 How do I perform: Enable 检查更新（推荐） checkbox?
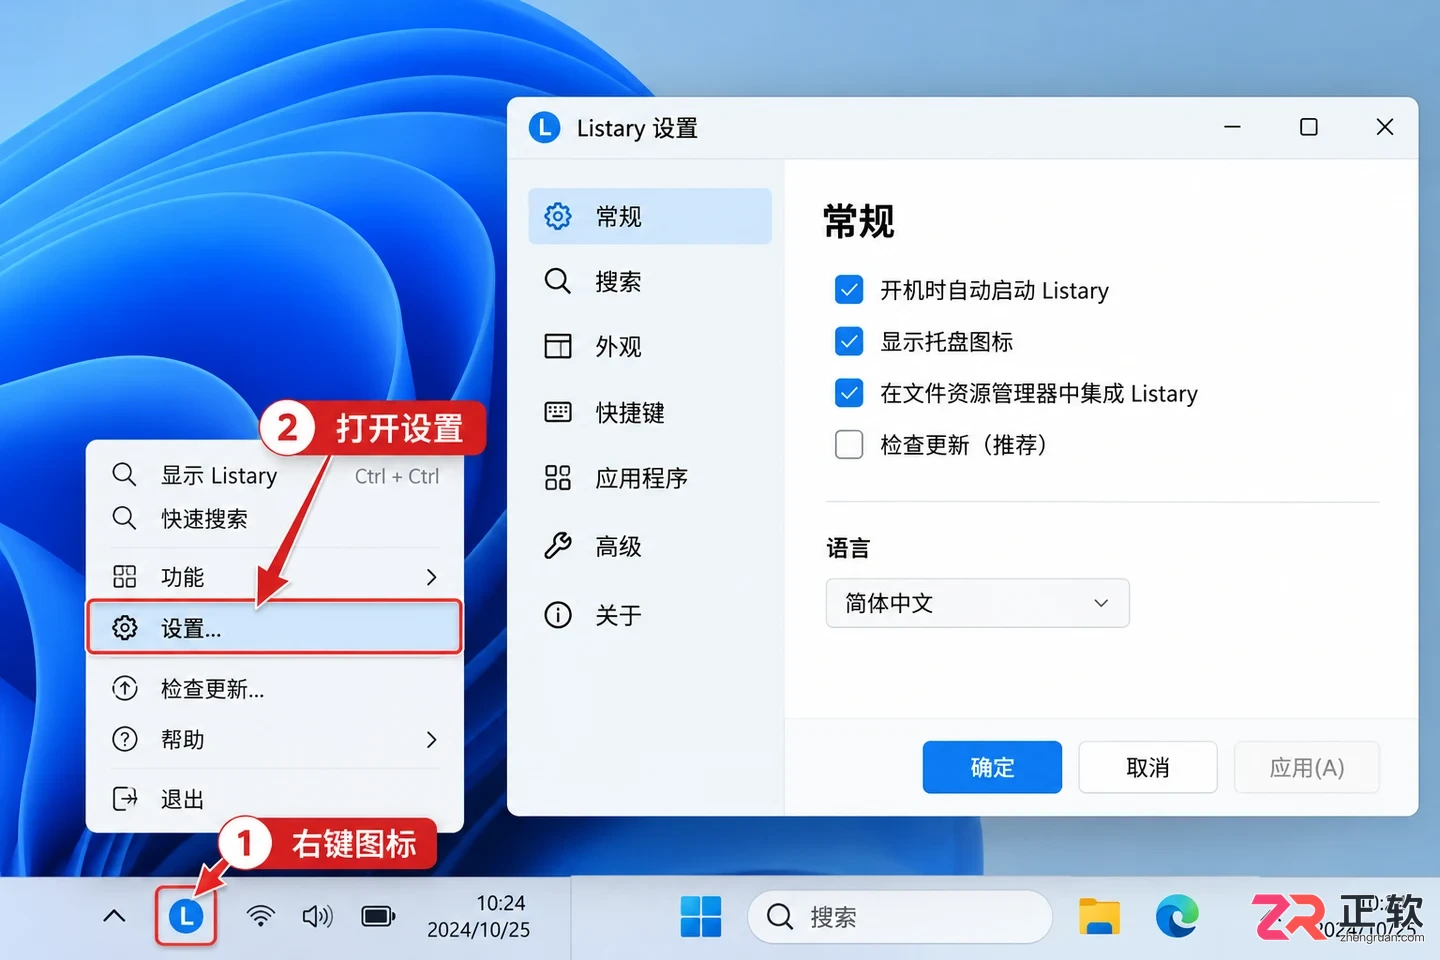[849, 444]
